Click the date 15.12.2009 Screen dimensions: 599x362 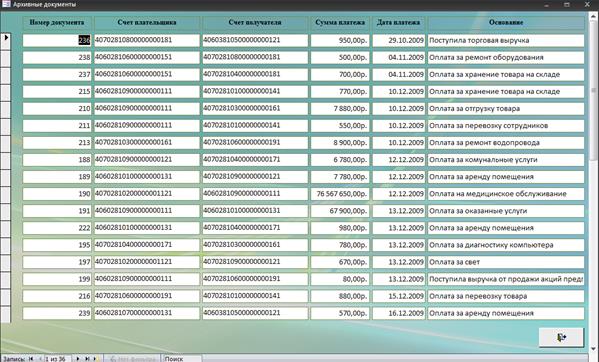(398, 296)
